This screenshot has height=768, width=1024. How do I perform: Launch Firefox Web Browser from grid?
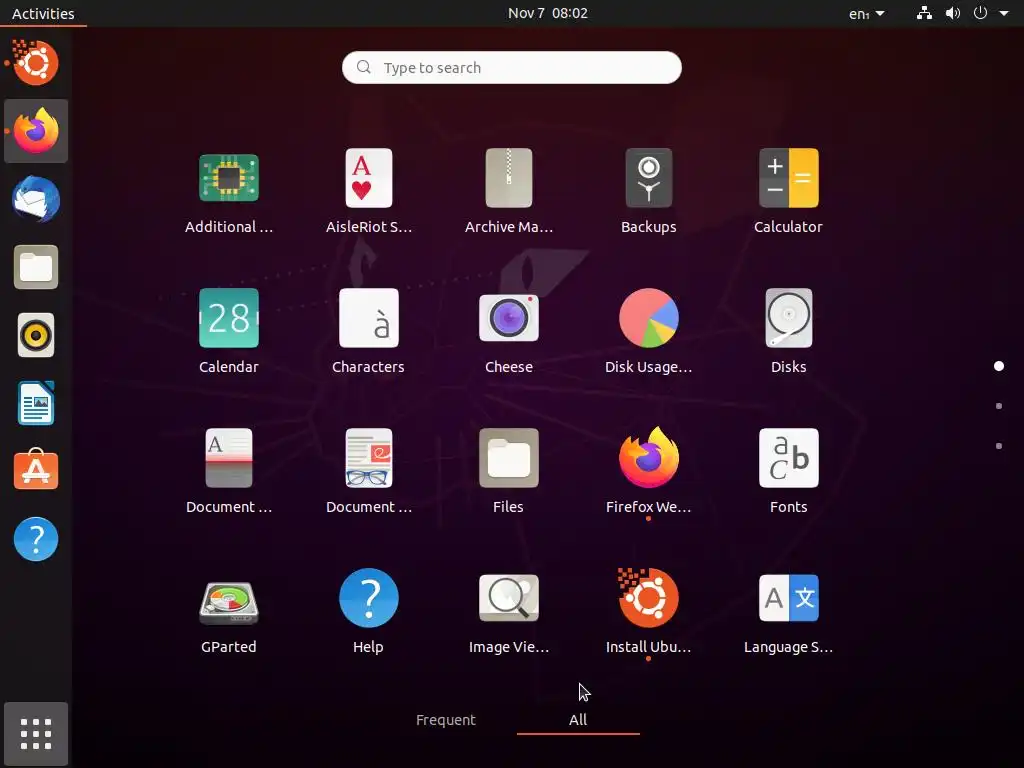pyautogui.click(x=648, y=458)
